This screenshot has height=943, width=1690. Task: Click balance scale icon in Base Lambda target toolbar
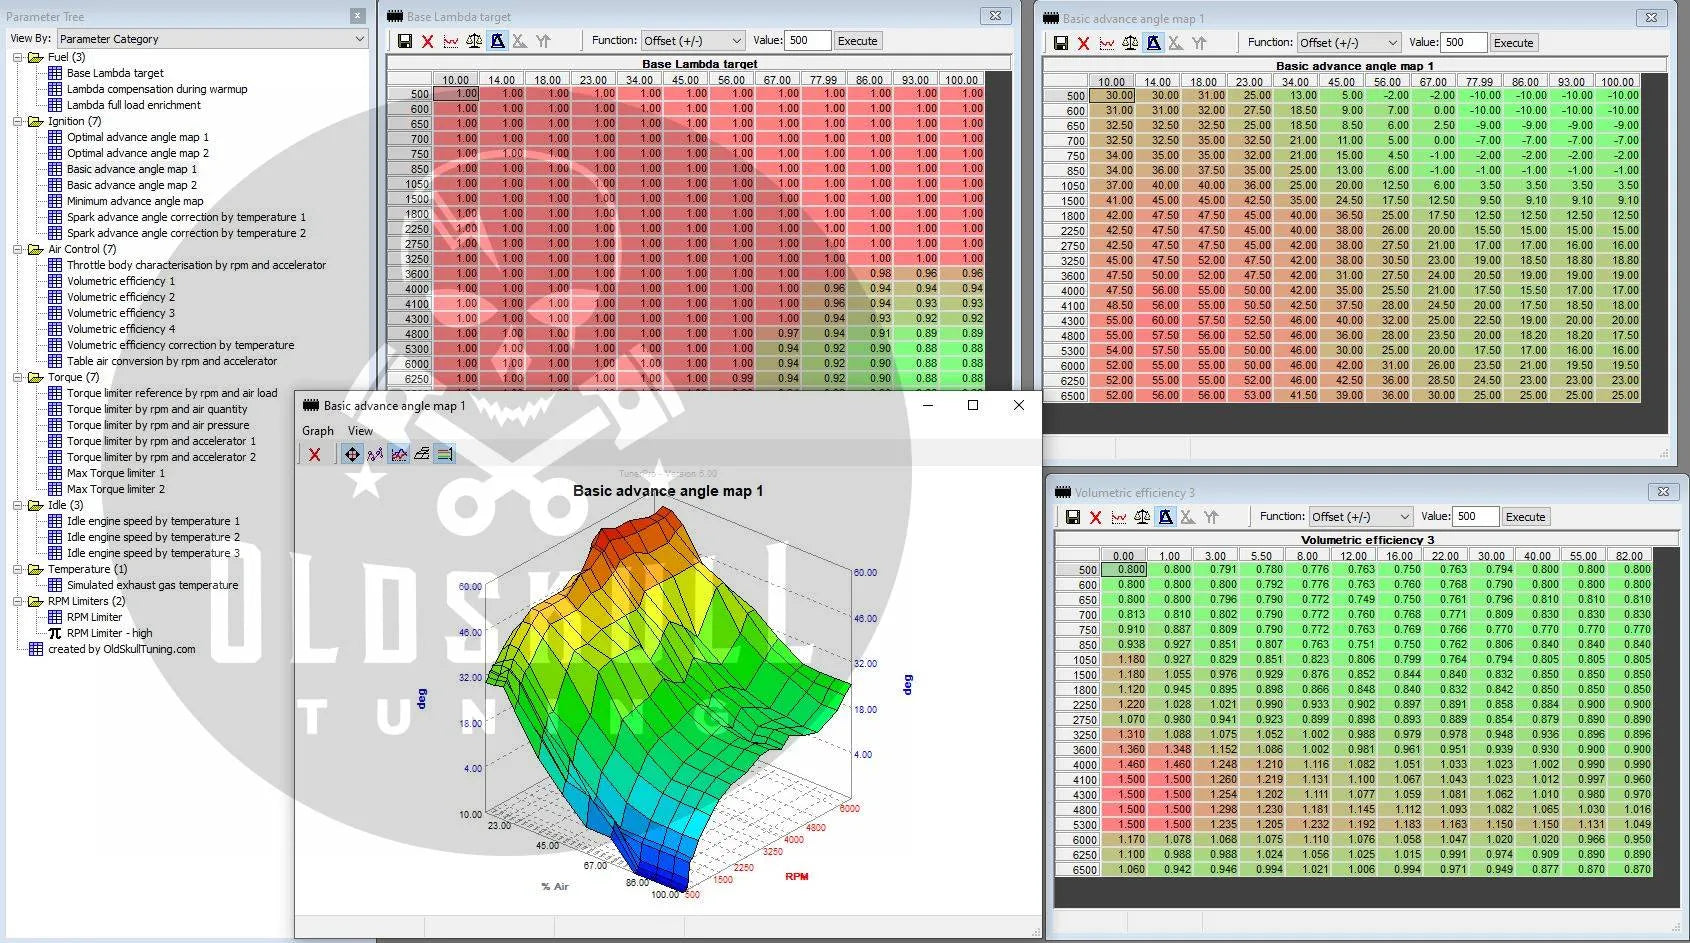474,41
